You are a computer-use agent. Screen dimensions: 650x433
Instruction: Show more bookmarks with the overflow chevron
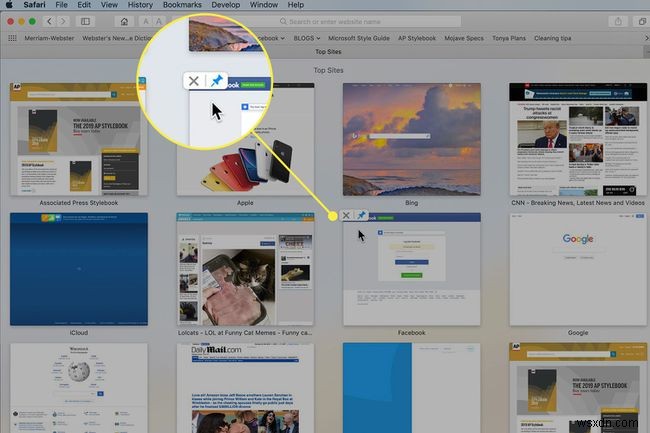646,38
